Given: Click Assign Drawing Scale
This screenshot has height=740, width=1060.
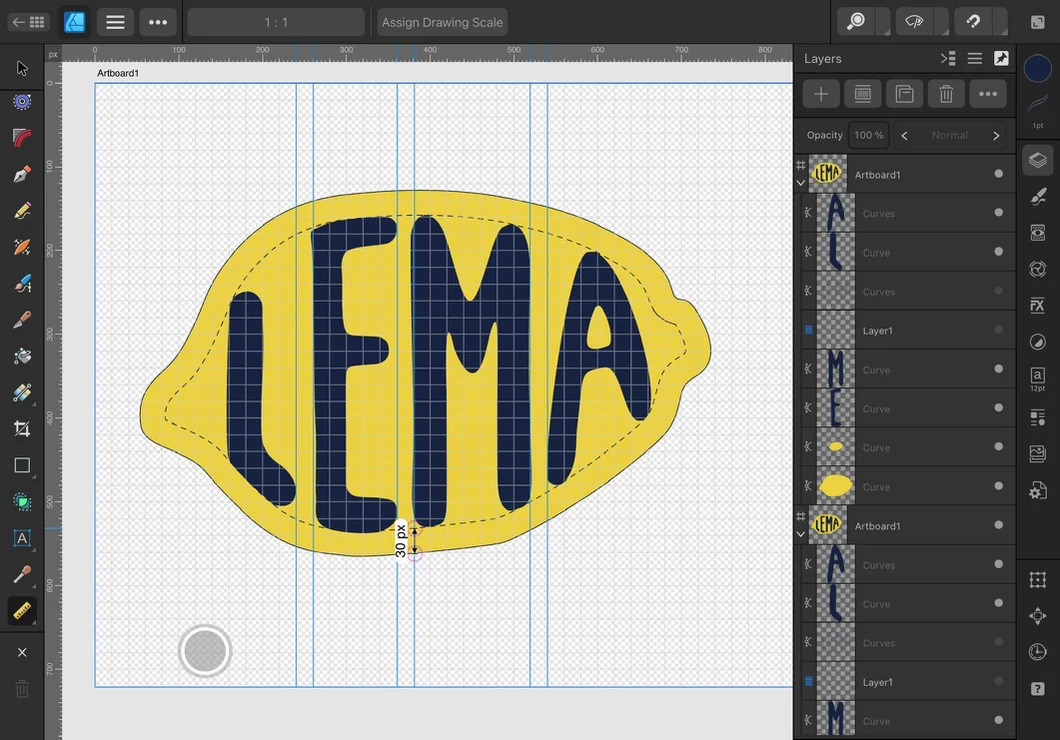Looking at the screenshot, I should [442, 22].
